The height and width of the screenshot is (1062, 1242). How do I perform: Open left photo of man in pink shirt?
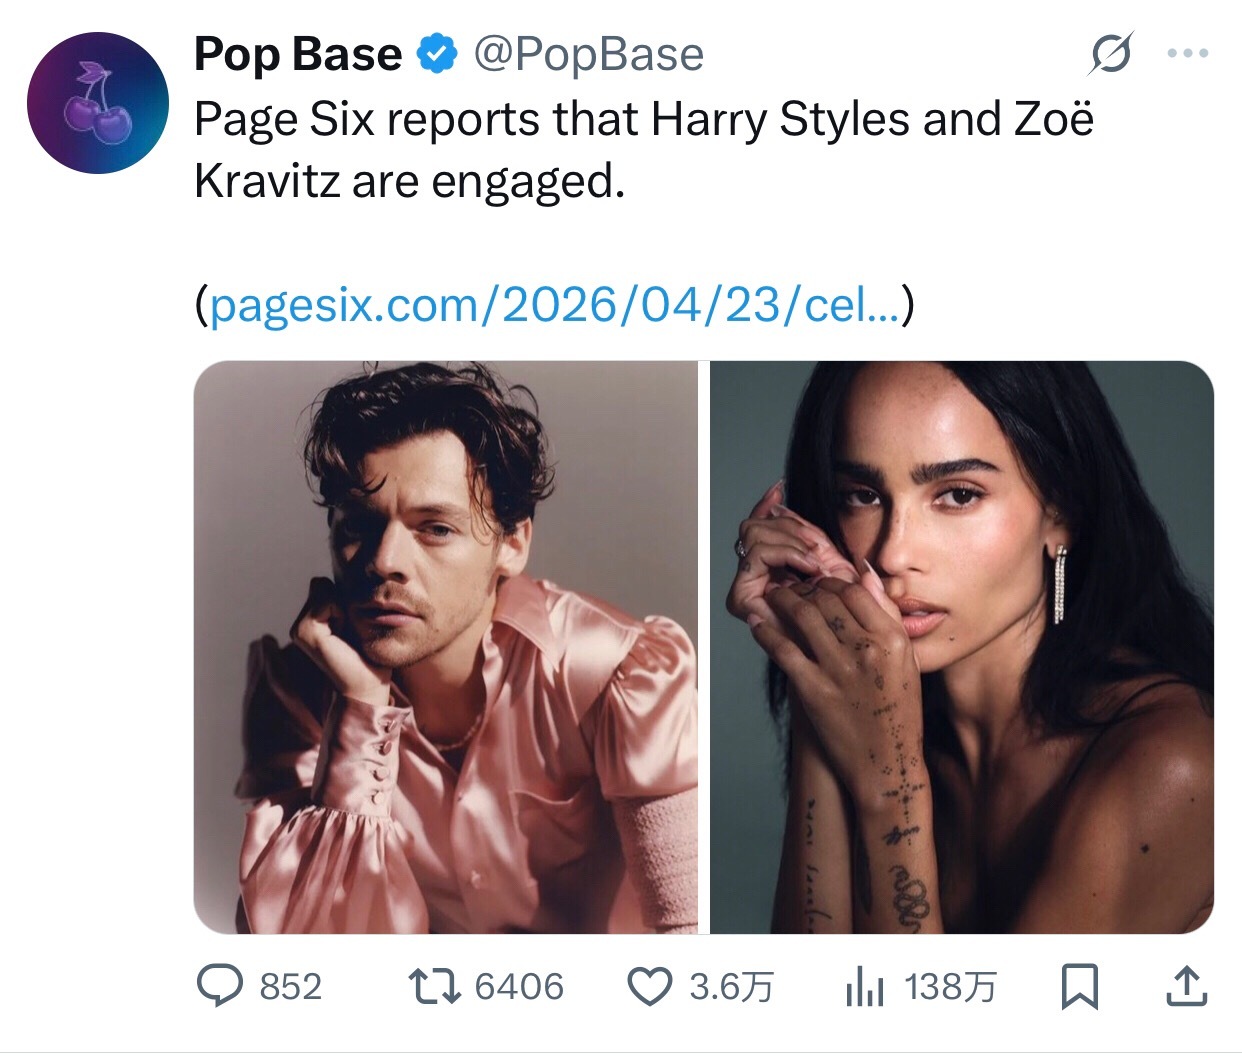[446, 647]
